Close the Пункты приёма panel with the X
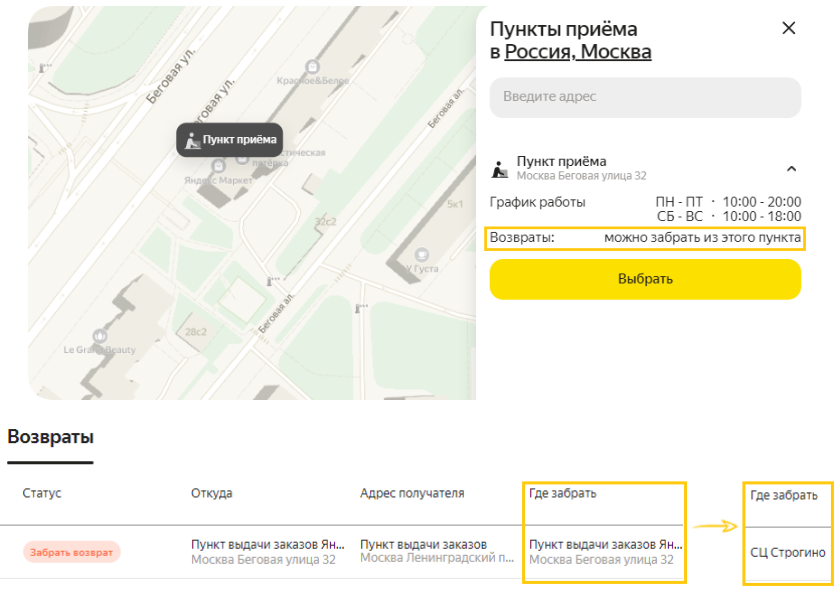840x593 pixels. coord(789,28)
